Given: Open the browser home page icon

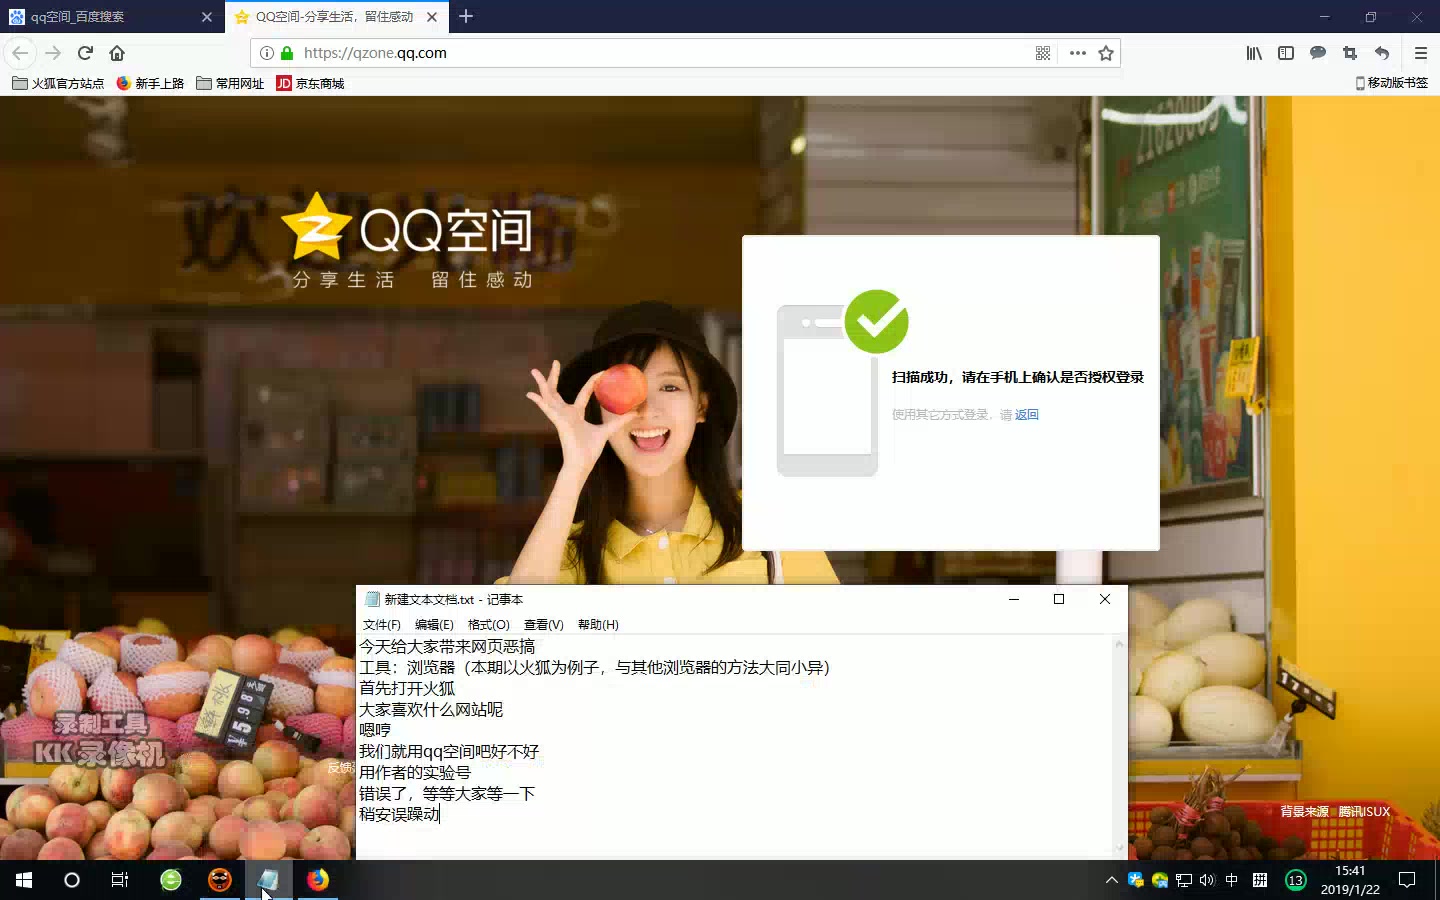Looking at the screenshot, I should pos(117,53).
